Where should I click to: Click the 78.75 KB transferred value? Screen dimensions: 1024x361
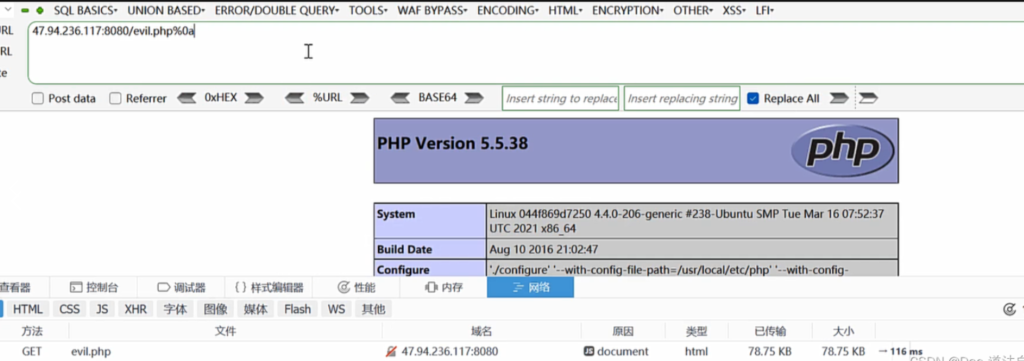coord(770,352)
